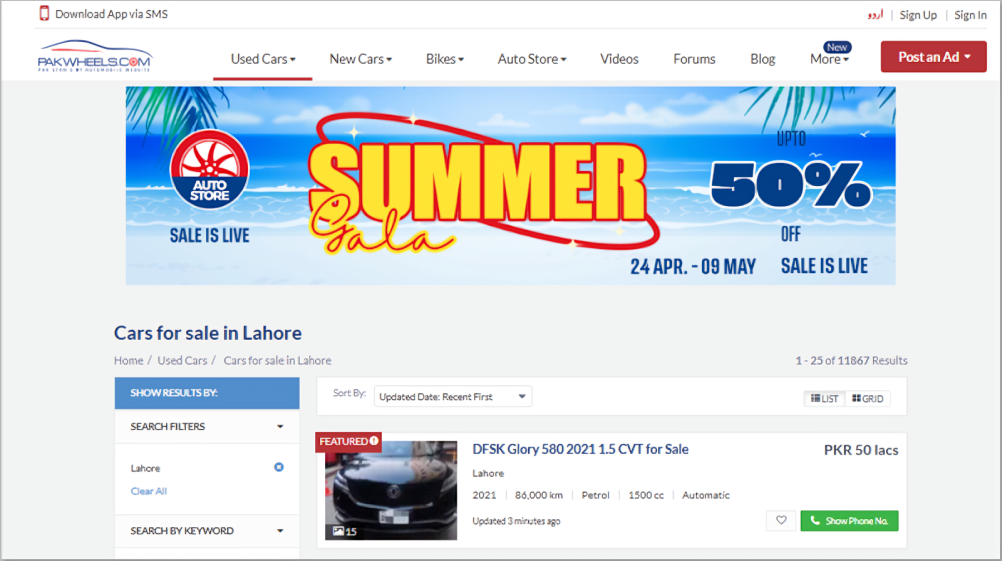Open DFSK Glory 580 2021 listing title
The image size is (1002, 561).
tap(580, 449)
